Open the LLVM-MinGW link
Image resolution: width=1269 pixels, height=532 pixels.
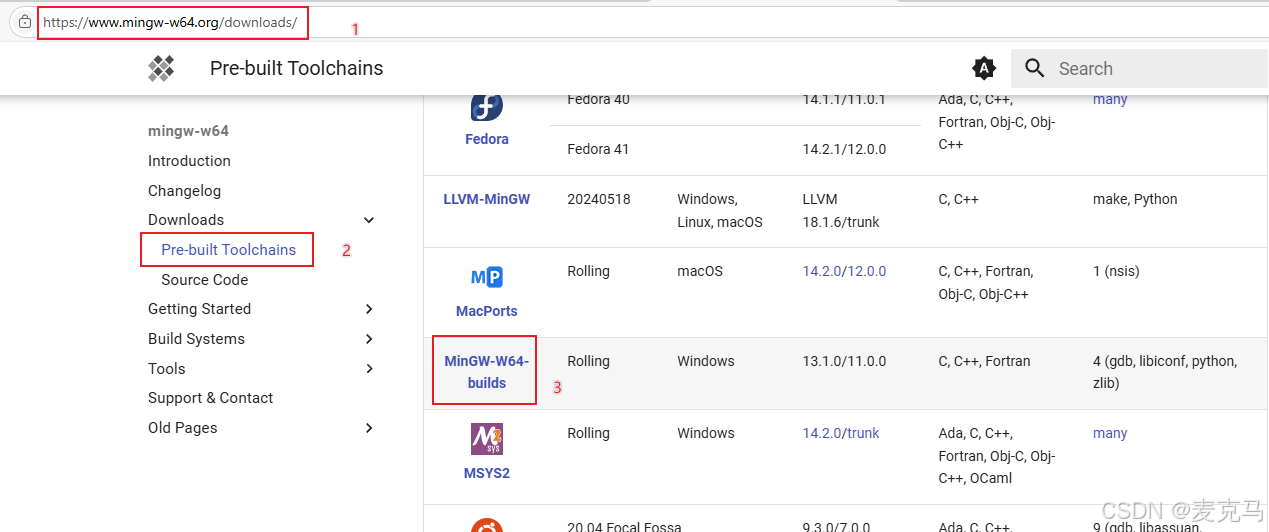tap(487, 199)
